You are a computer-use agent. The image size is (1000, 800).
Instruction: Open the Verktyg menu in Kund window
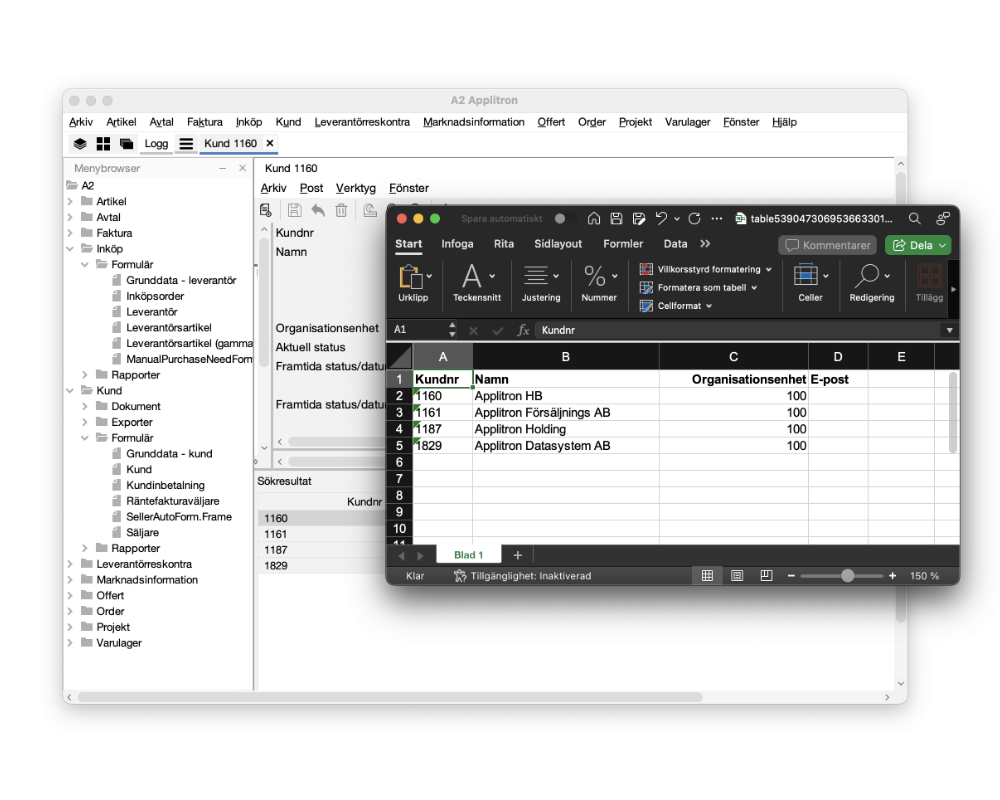click(356, 188)
